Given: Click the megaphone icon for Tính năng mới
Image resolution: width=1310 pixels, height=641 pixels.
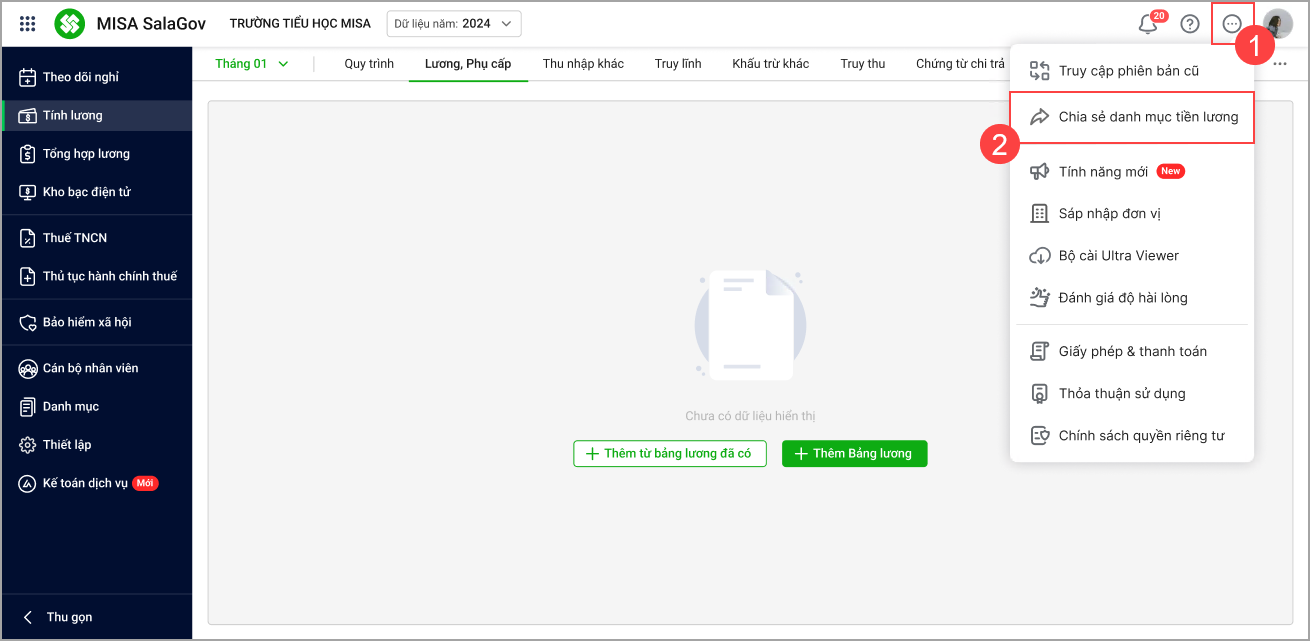Looking at the screenshot, I should (1039, 172).
